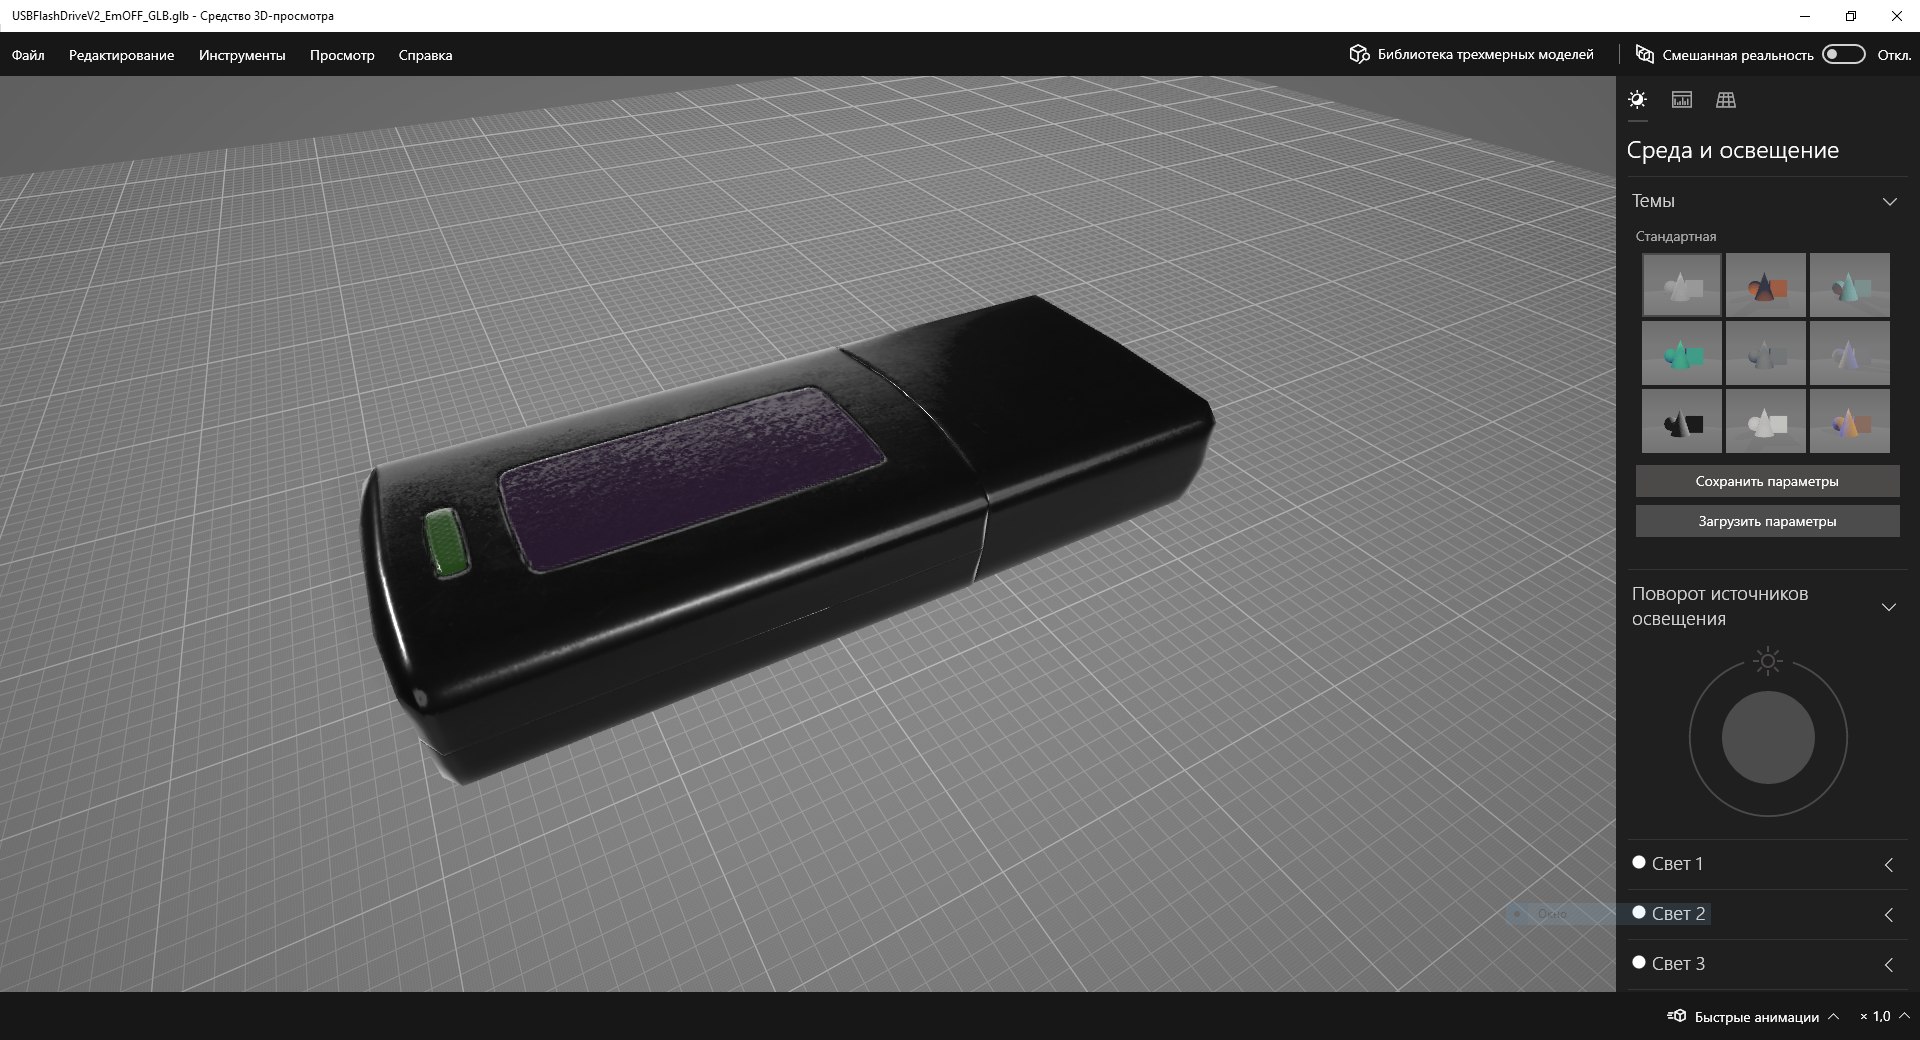
Task: Toggle the Свет 3 light dot
Action: [1639, 962]
